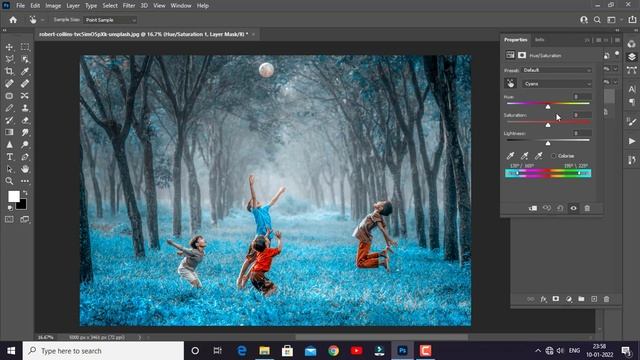Open the color range dropdown showing Cyans
This screenshot has width=640, height=360.
pos(557,84)
